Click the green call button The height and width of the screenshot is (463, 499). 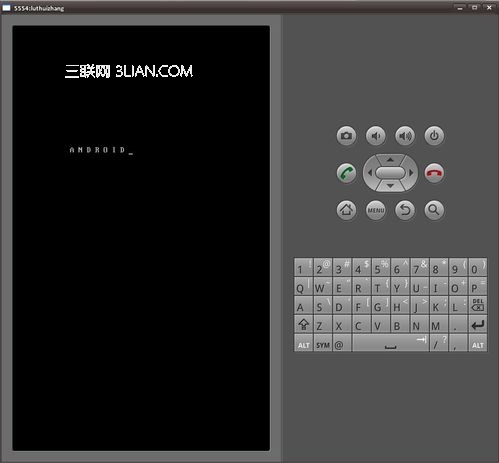346,173
